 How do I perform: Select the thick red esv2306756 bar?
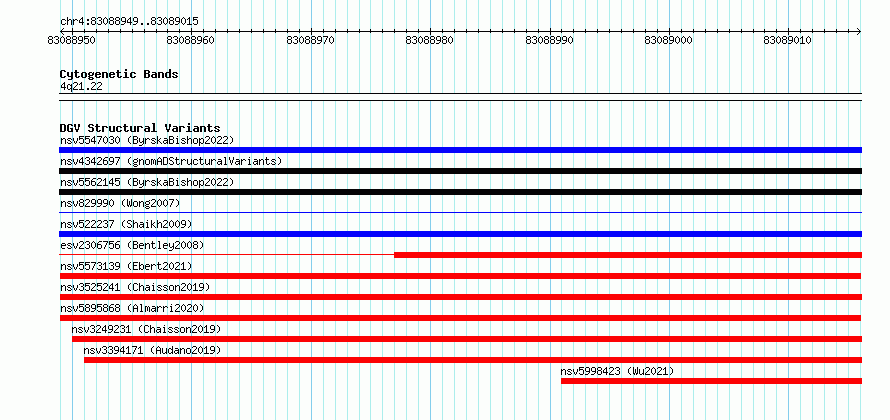628,255
